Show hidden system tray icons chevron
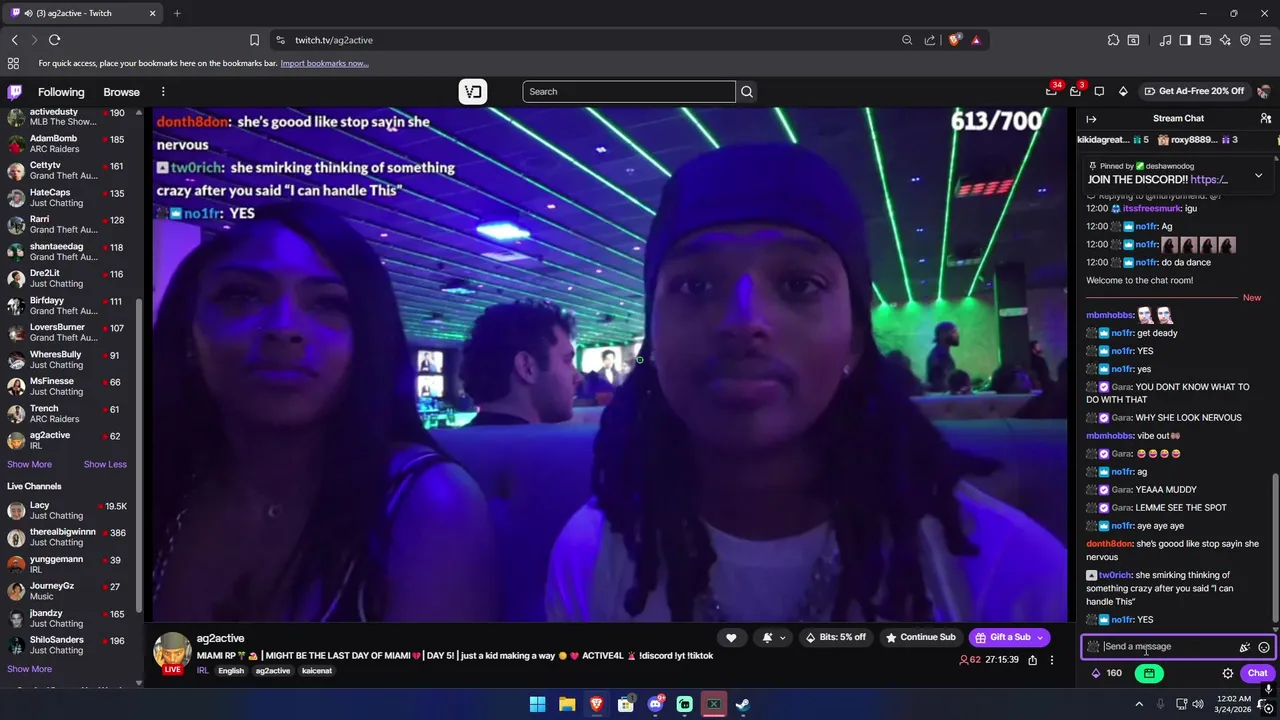This screenshot has height=720, width=1280. (1138, 704)
